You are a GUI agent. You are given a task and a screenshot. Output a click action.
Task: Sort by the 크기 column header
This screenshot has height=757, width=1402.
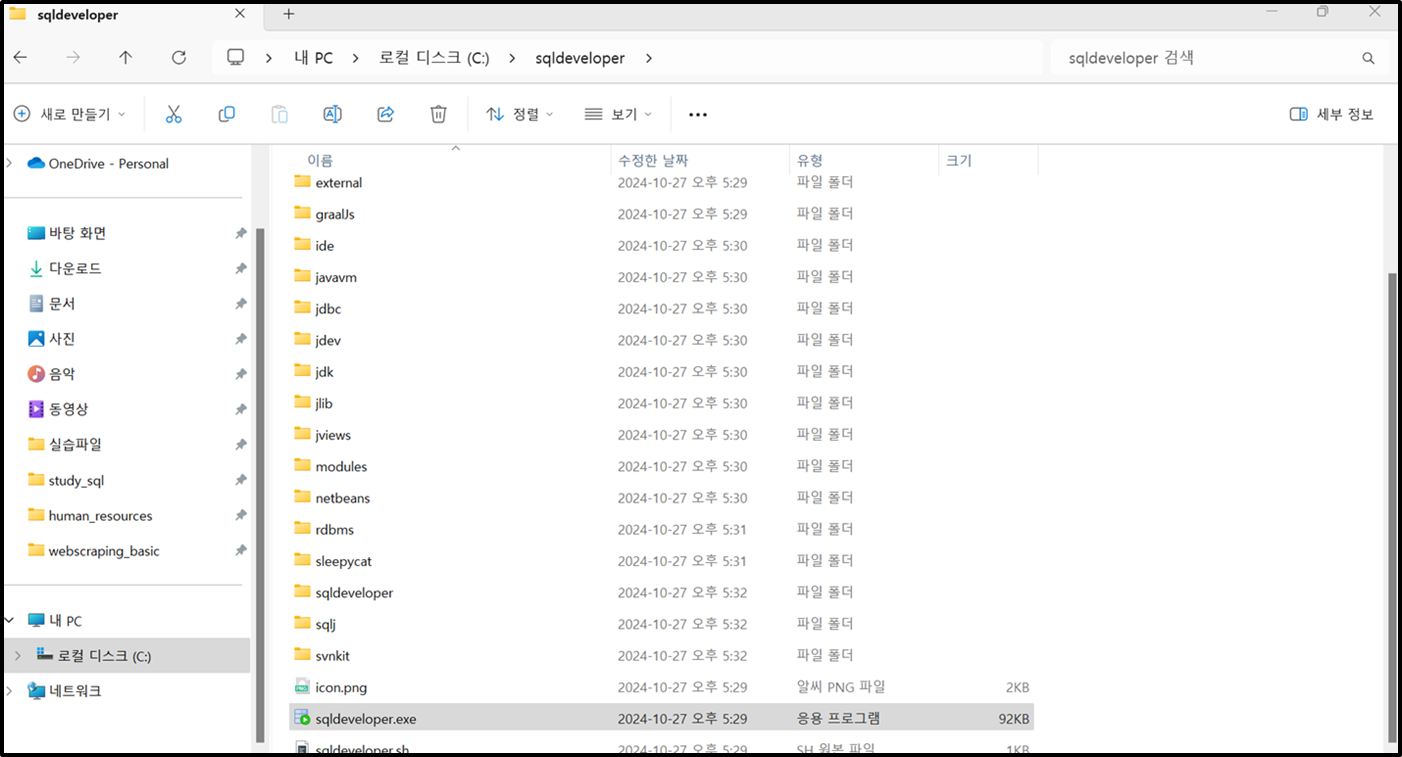pyautogui.click(x=959, y=160)
